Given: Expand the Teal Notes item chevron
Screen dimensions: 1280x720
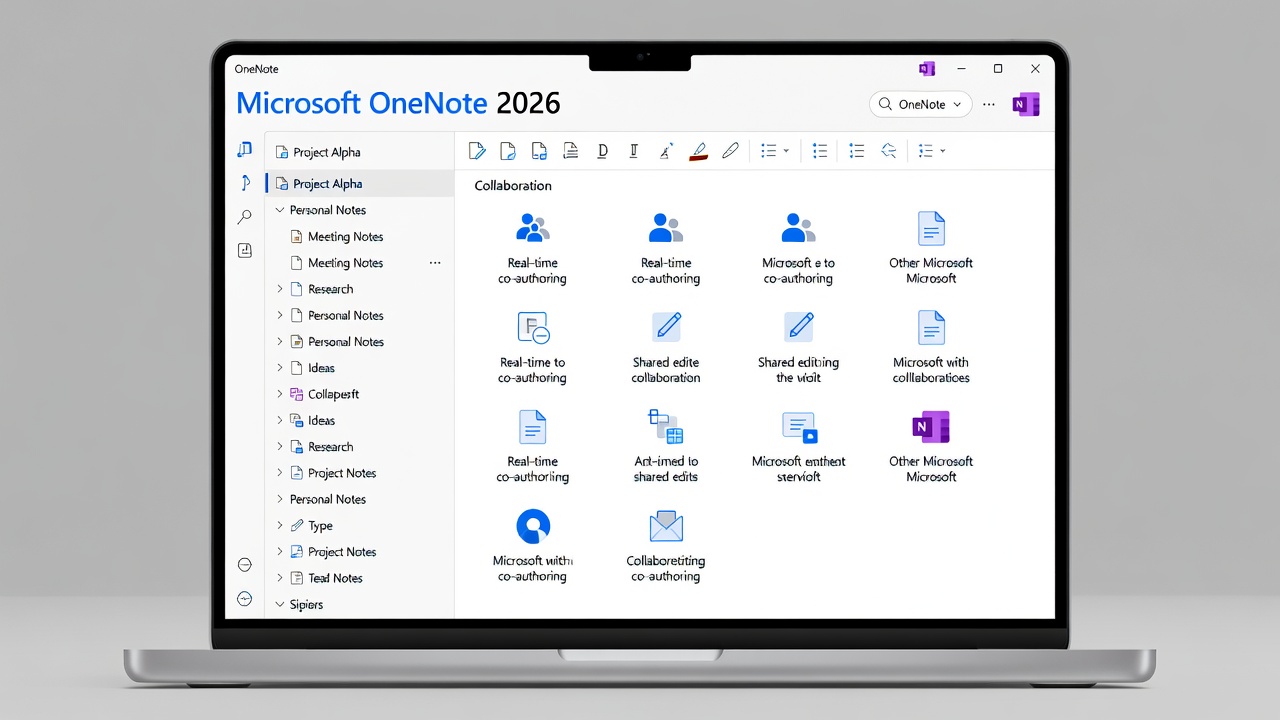Looking at the screenshot, I should click(280, 578).
